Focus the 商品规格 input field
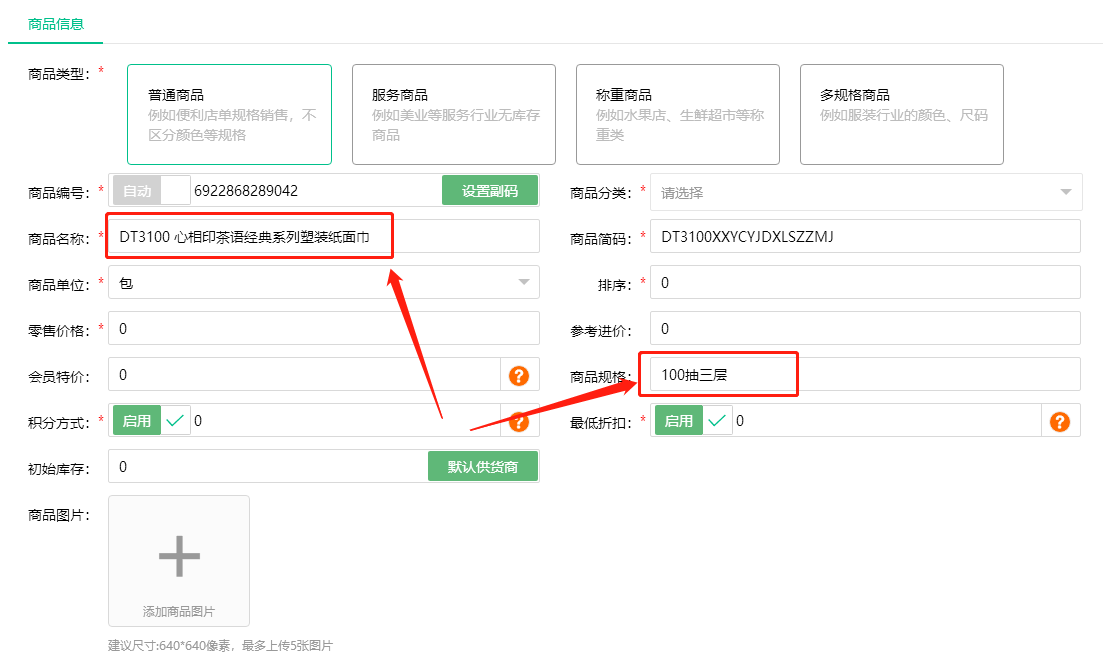Viewport: 1103px width, 663px height. 865,375
